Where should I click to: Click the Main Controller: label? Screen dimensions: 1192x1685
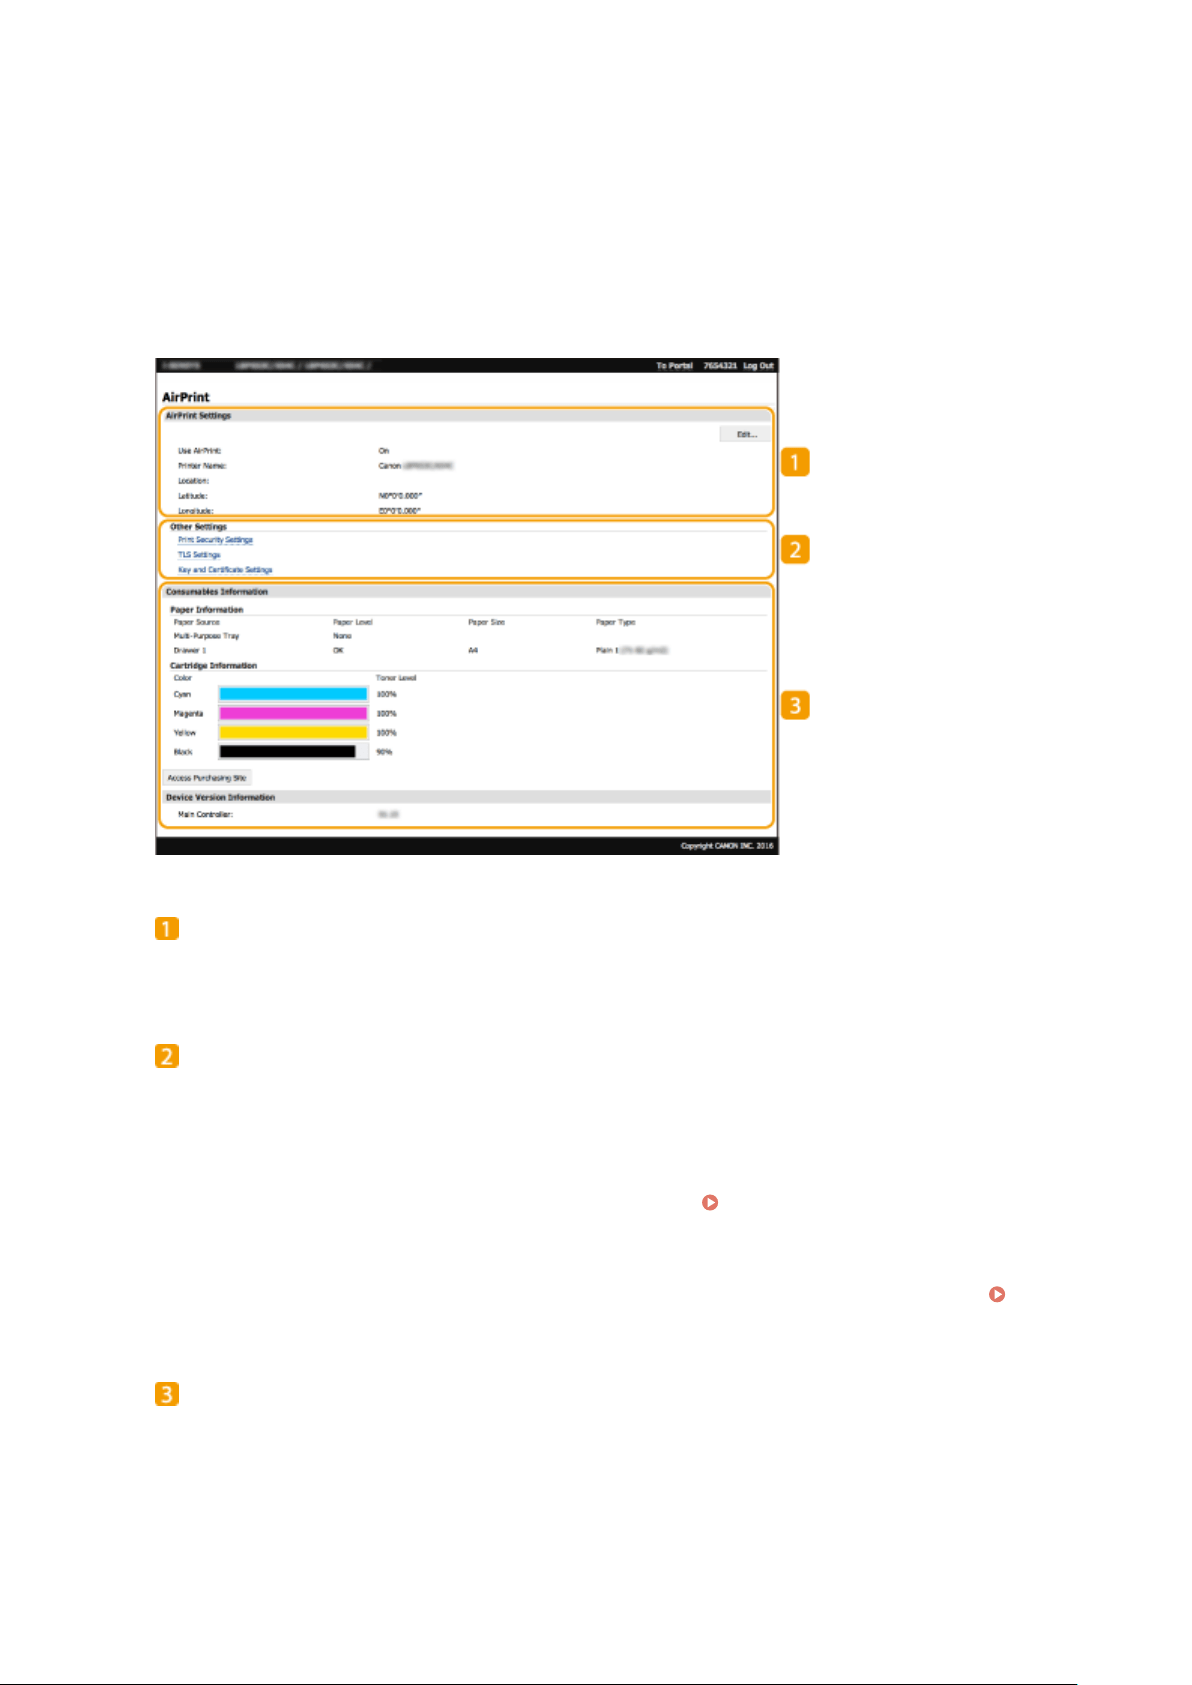[205, 815]
